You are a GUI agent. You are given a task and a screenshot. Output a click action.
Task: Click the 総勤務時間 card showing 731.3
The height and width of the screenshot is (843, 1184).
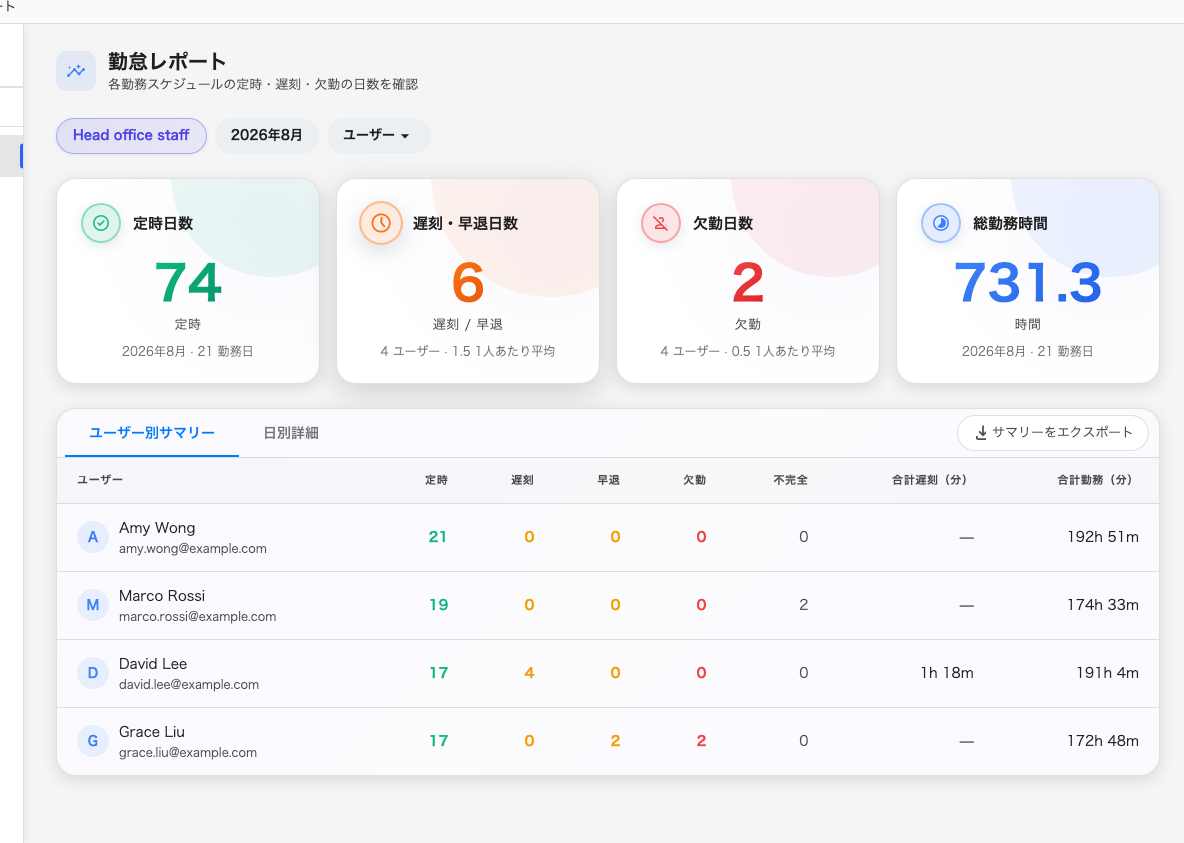(1028, 281)
